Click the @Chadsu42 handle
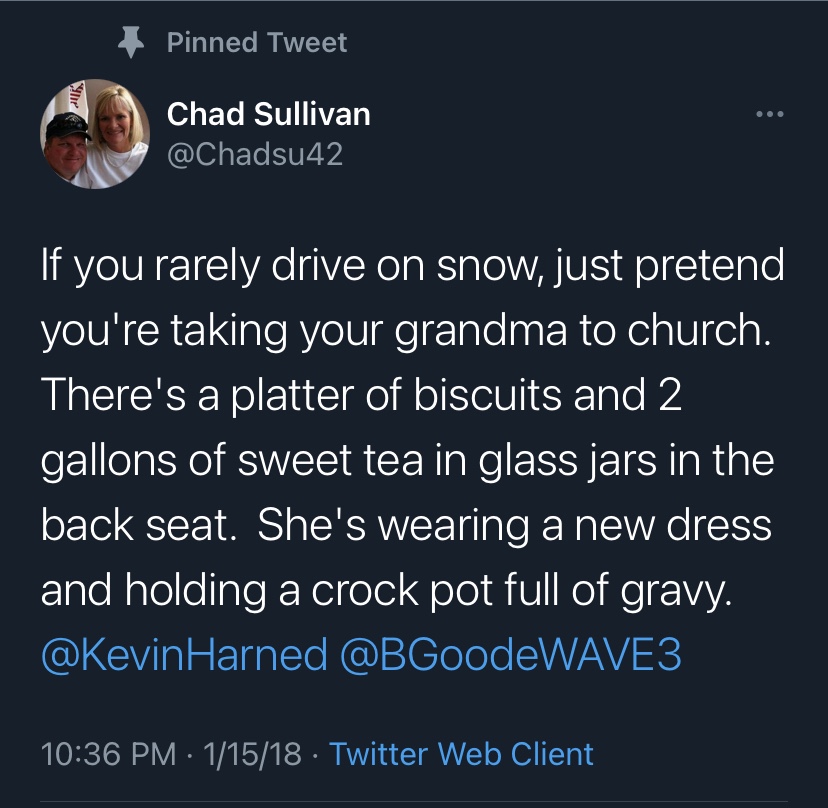This screenshot has height=808, width=828. pyautogui.click(x=254, y=154)
